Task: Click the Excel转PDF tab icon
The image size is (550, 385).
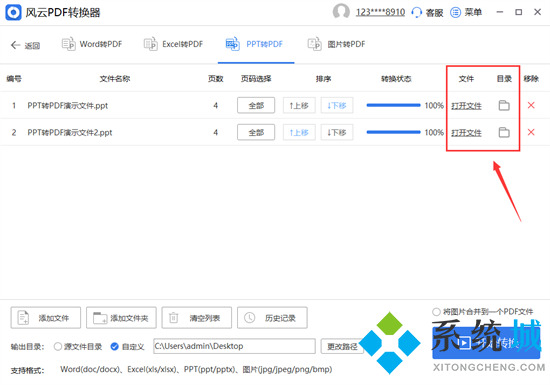Action: coord(150,44)
